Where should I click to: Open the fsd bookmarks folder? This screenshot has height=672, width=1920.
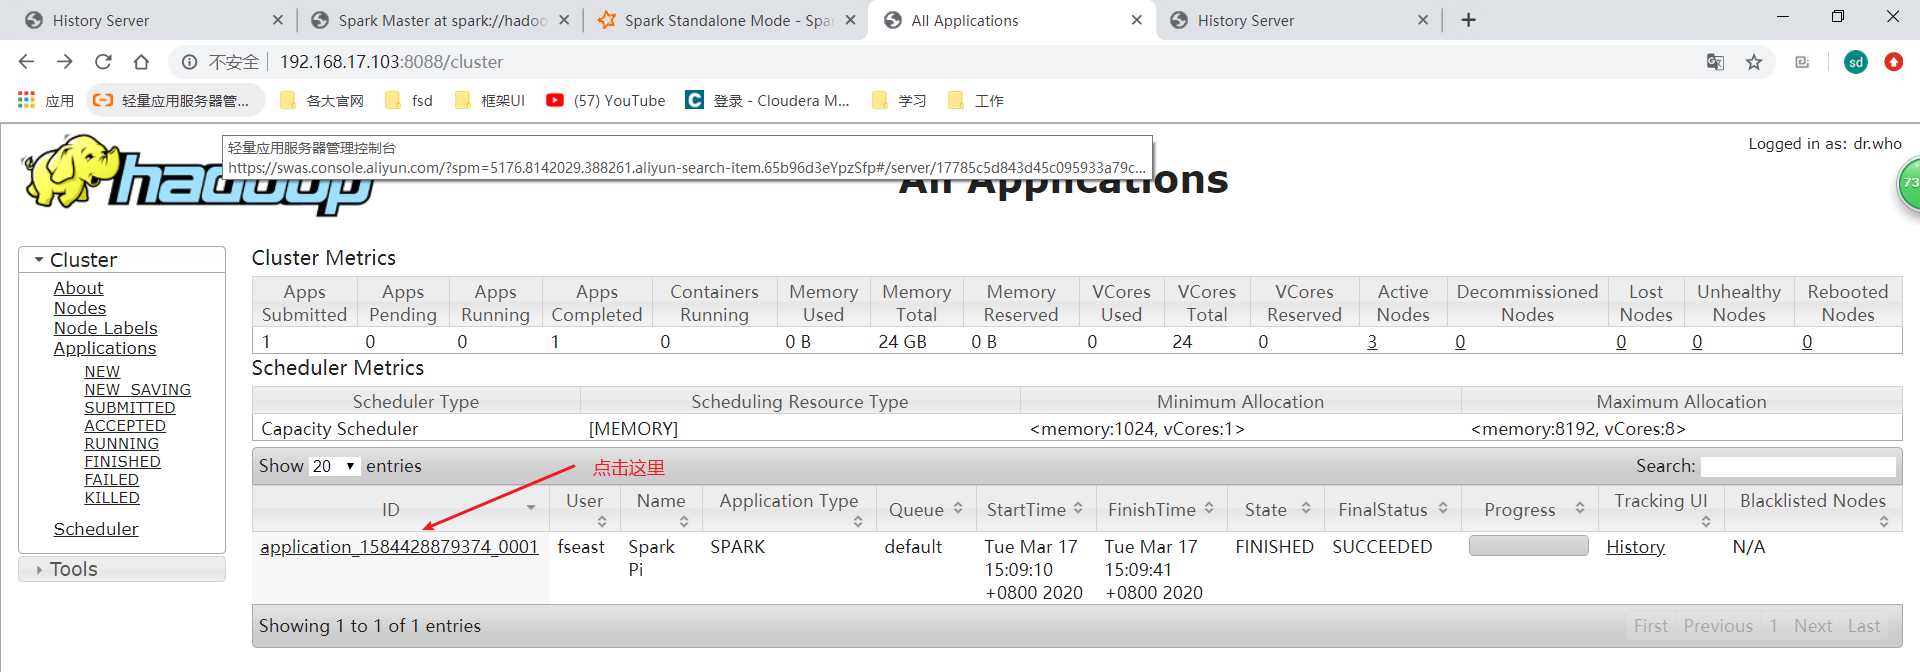409,100
